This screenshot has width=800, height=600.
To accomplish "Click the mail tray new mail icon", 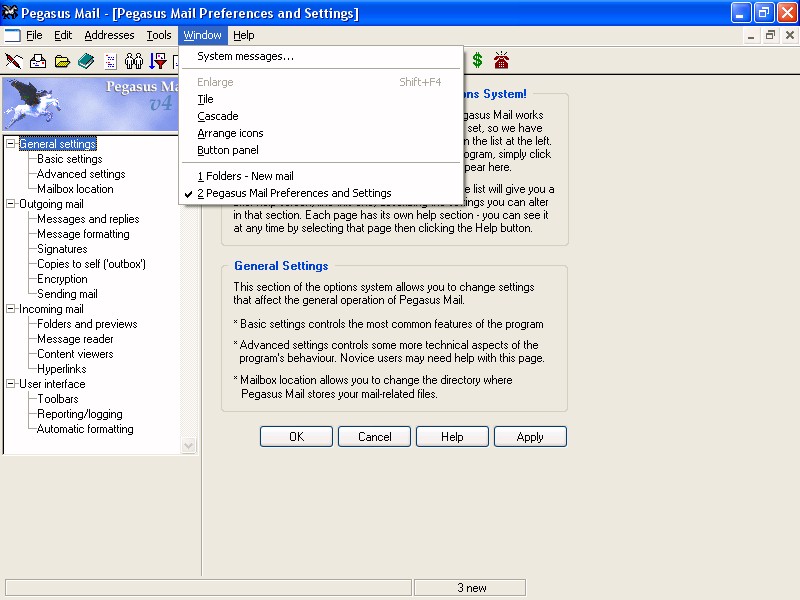I will (x=38, y=61).
